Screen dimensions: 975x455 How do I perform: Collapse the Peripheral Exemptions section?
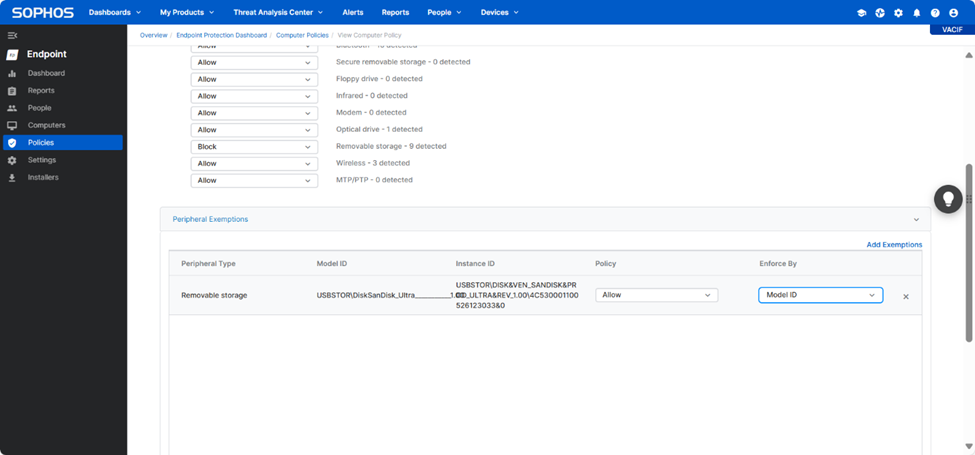(915, 219)
